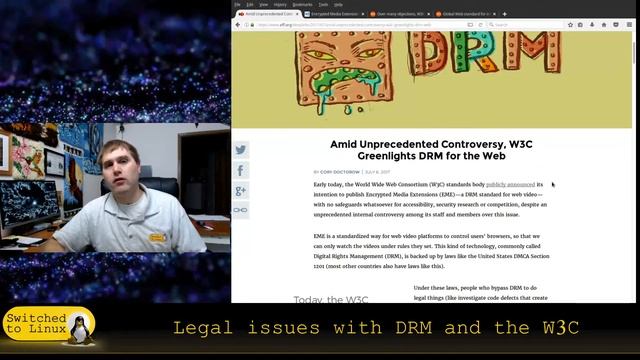The height and width of the screenshot is (360, 640).
Task: Open the Help menu
Action: [x=338, y=4]
